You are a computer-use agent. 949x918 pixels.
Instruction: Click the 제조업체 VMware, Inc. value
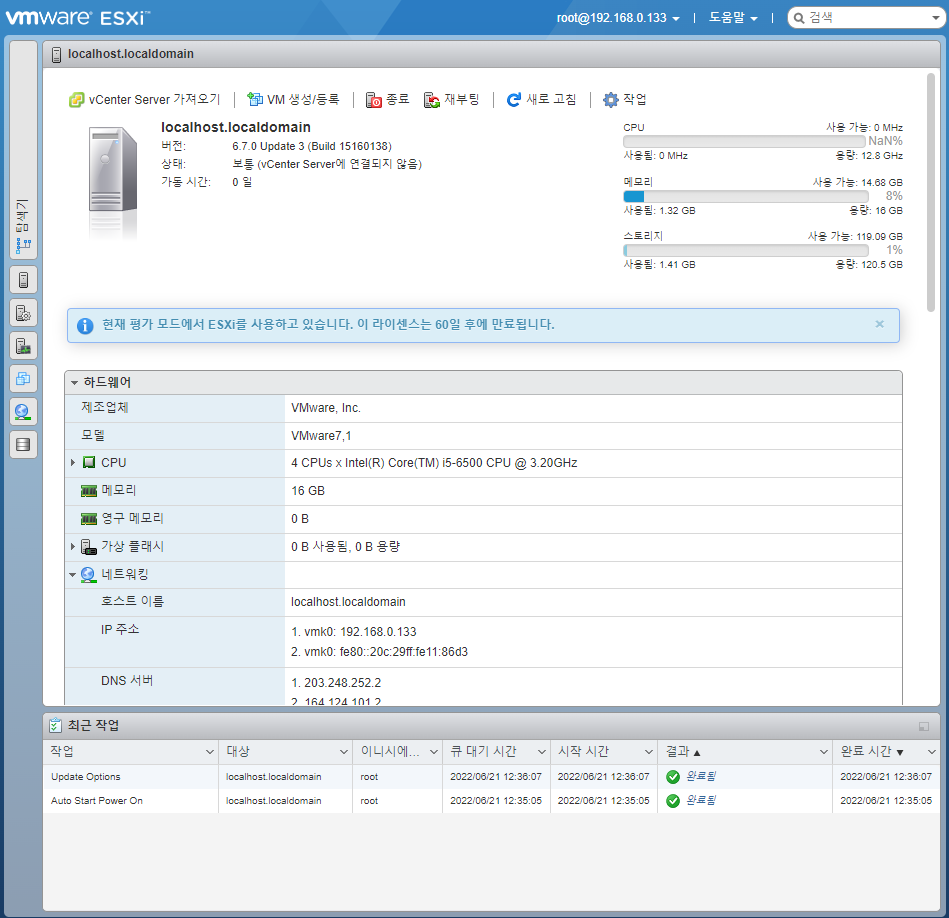[326, 408]
